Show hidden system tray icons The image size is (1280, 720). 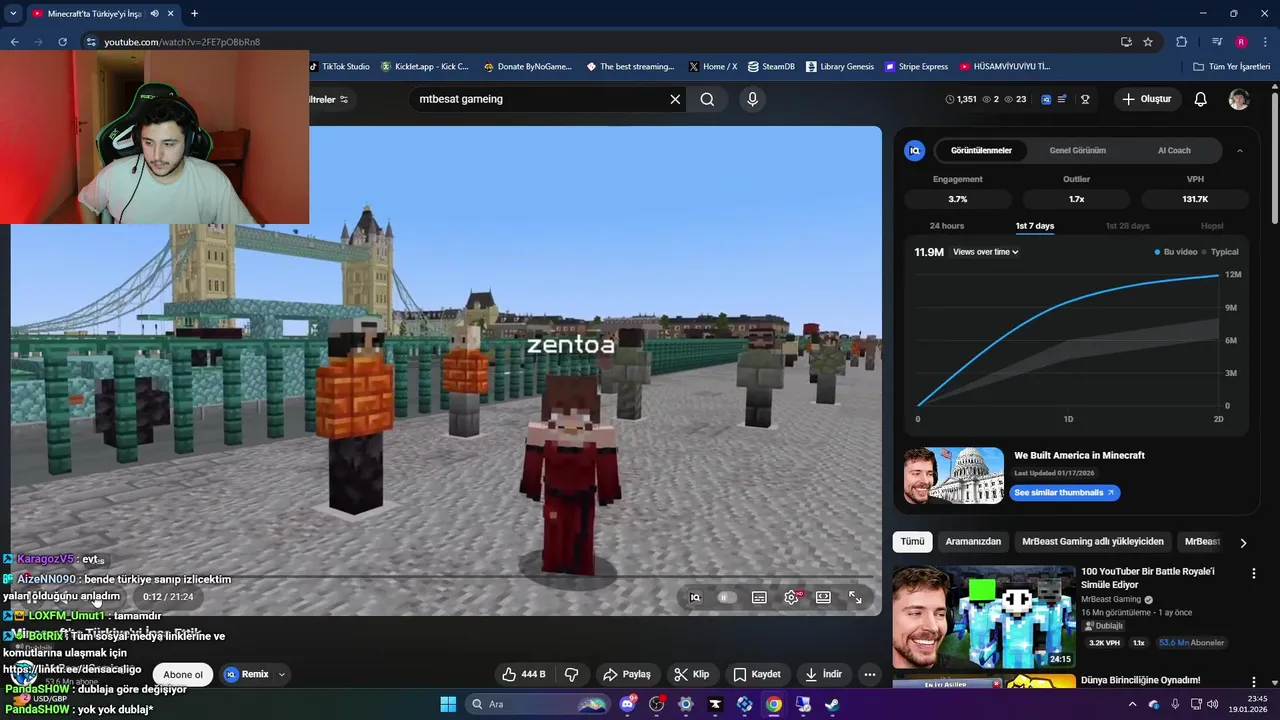point(1131,704)
